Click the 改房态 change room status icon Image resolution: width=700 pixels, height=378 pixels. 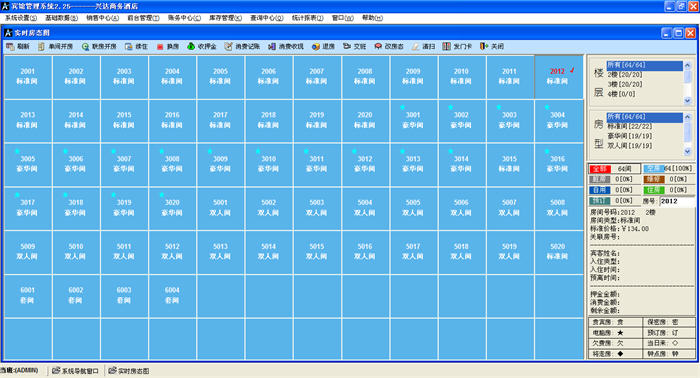click(378, 46)
